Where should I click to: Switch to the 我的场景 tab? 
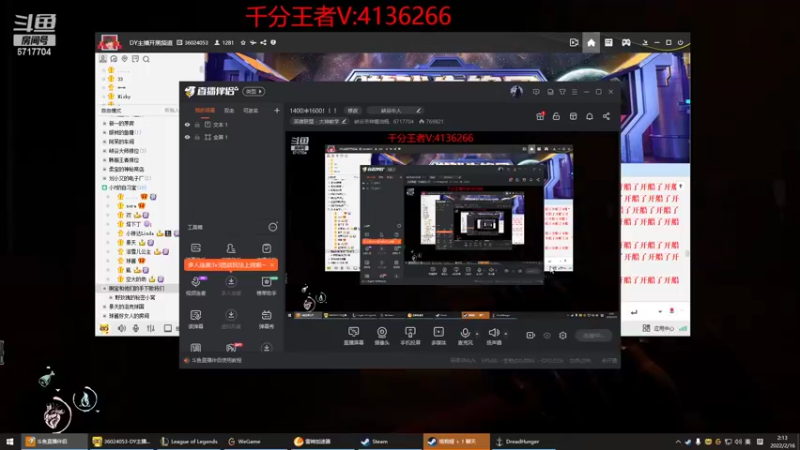click(205, 110)
